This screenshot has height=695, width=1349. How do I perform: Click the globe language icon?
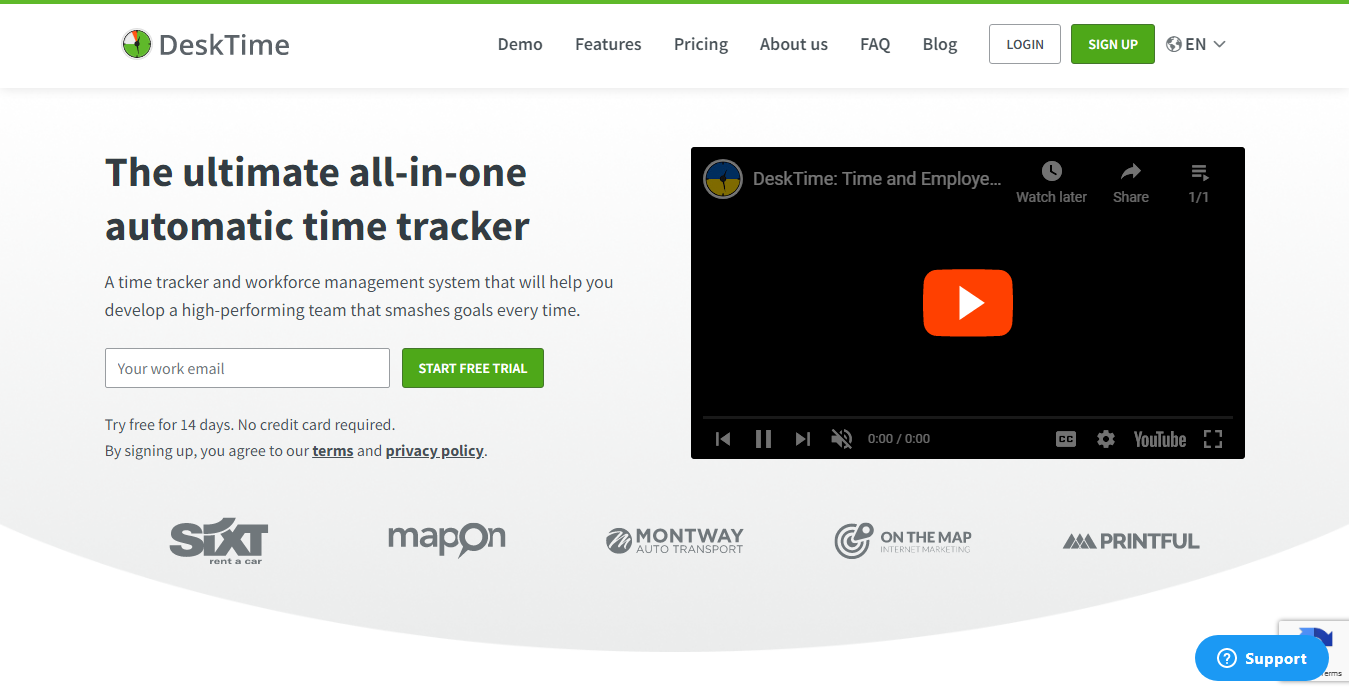[x=1174, y=44]
